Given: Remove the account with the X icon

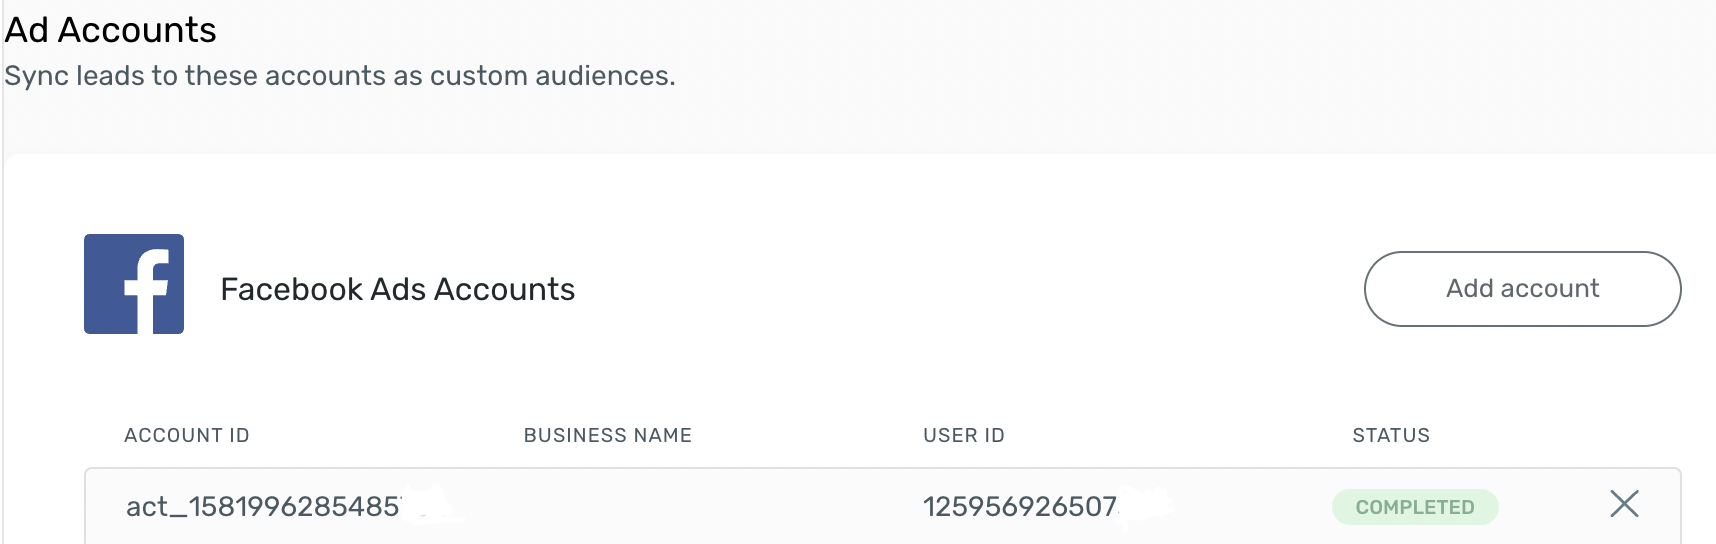Looking at the screenshot, I should [1624, 504].
